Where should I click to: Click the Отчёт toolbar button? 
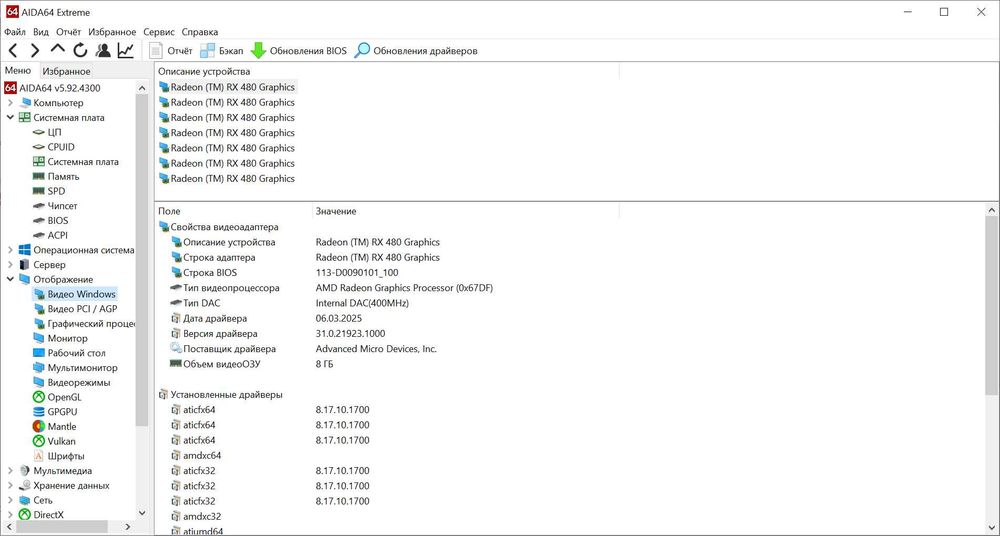pos(170,50)
